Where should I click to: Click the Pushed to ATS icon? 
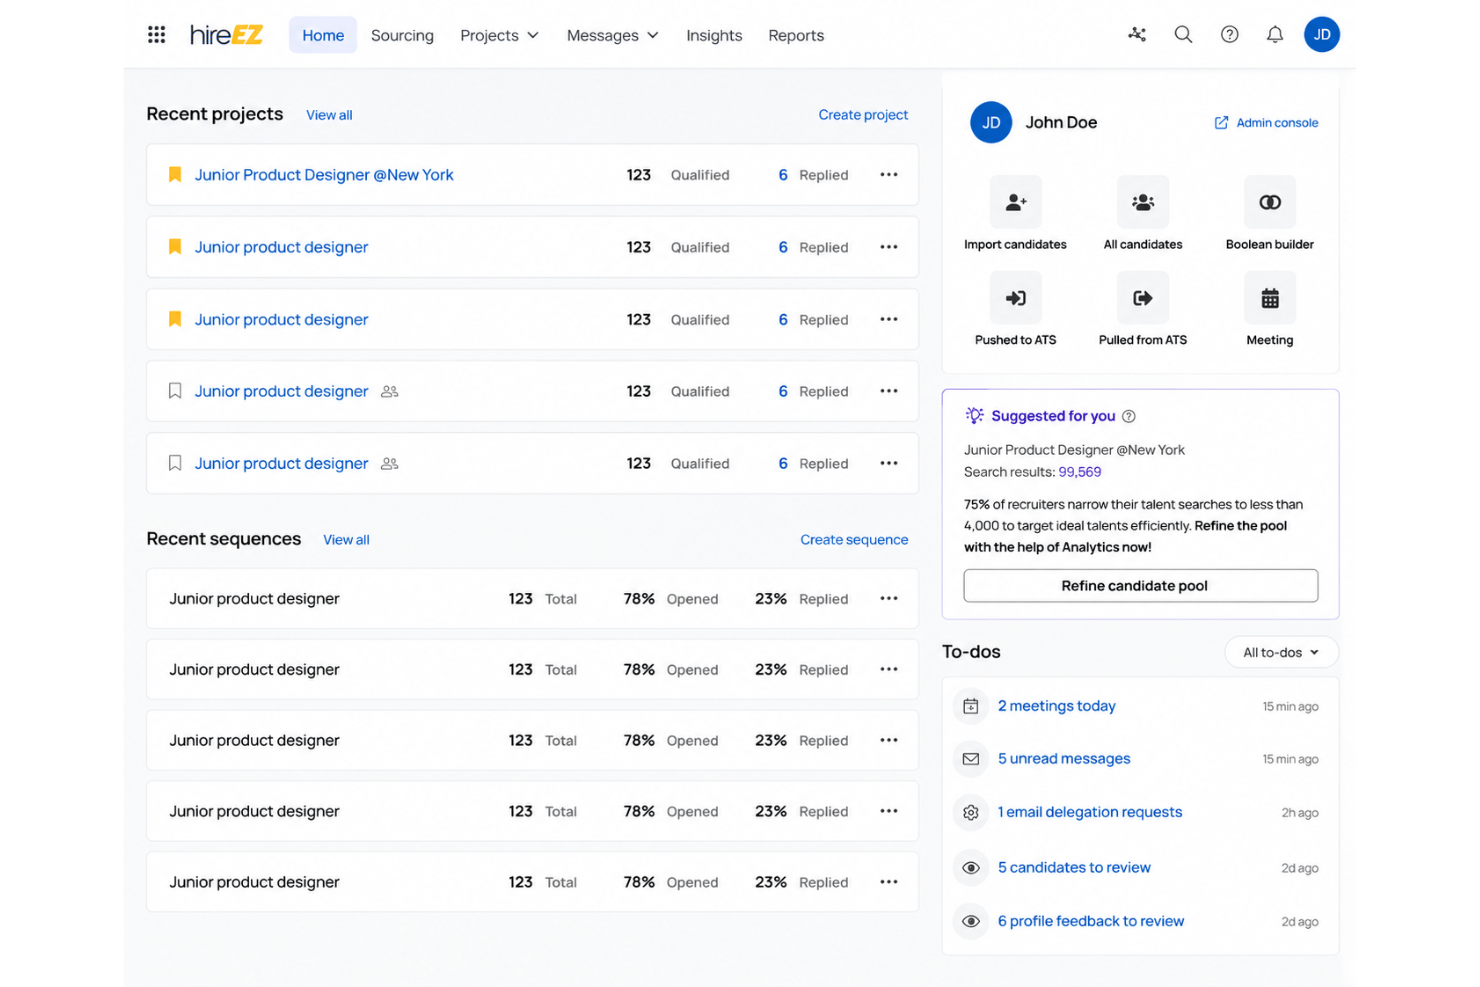point(1016,298)
